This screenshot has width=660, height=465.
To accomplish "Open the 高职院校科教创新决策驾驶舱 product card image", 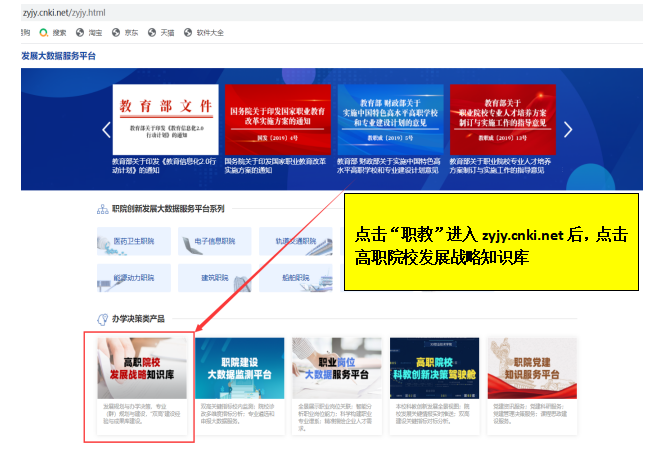I will pos(434,368).
